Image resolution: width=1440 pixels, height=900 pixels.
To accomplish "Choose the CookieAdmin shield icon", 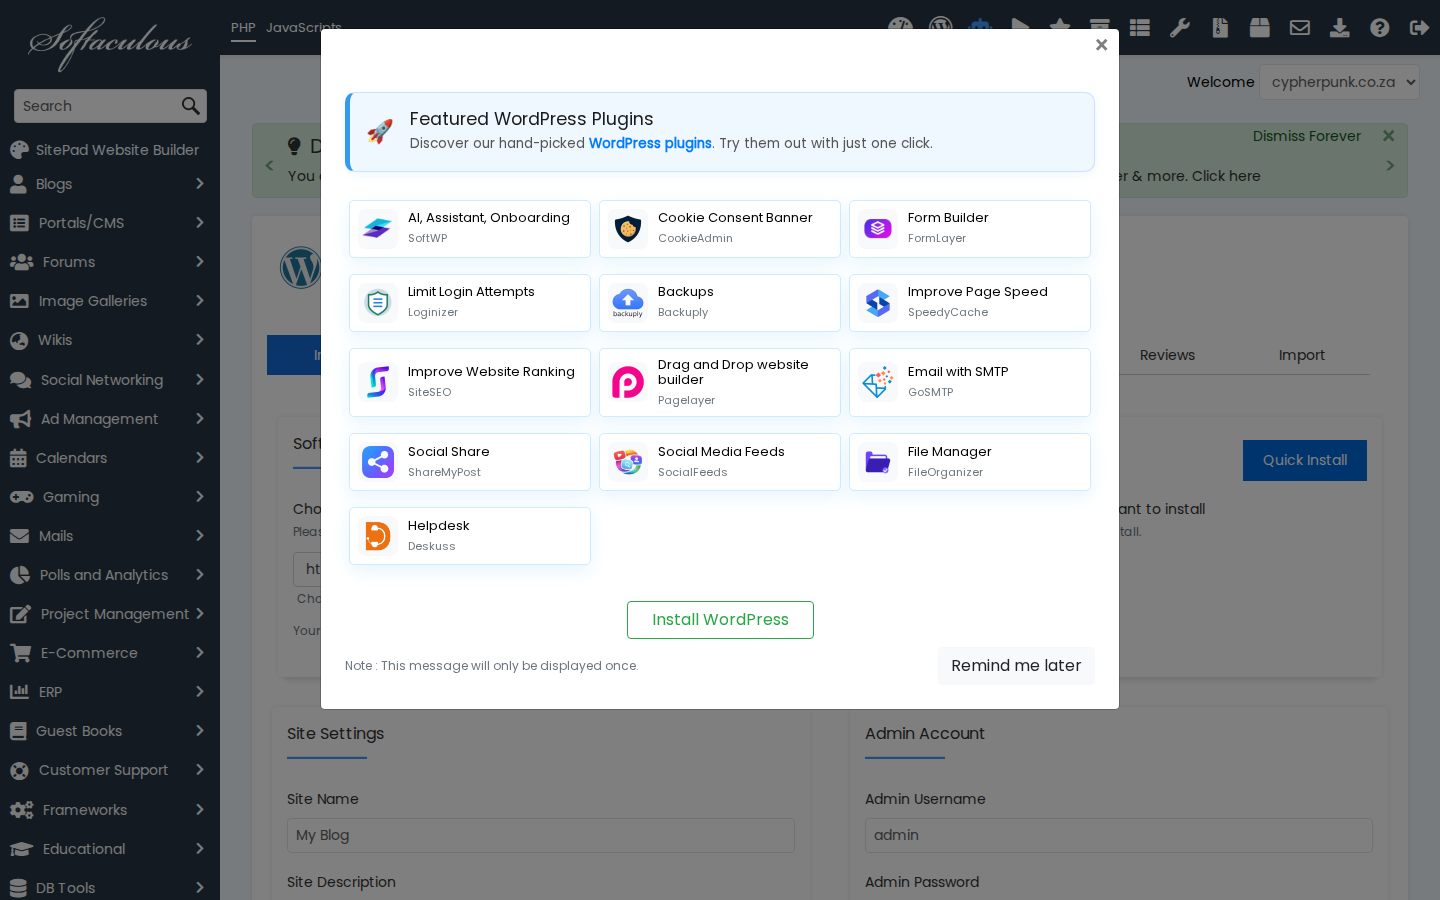I will [628, 229].
